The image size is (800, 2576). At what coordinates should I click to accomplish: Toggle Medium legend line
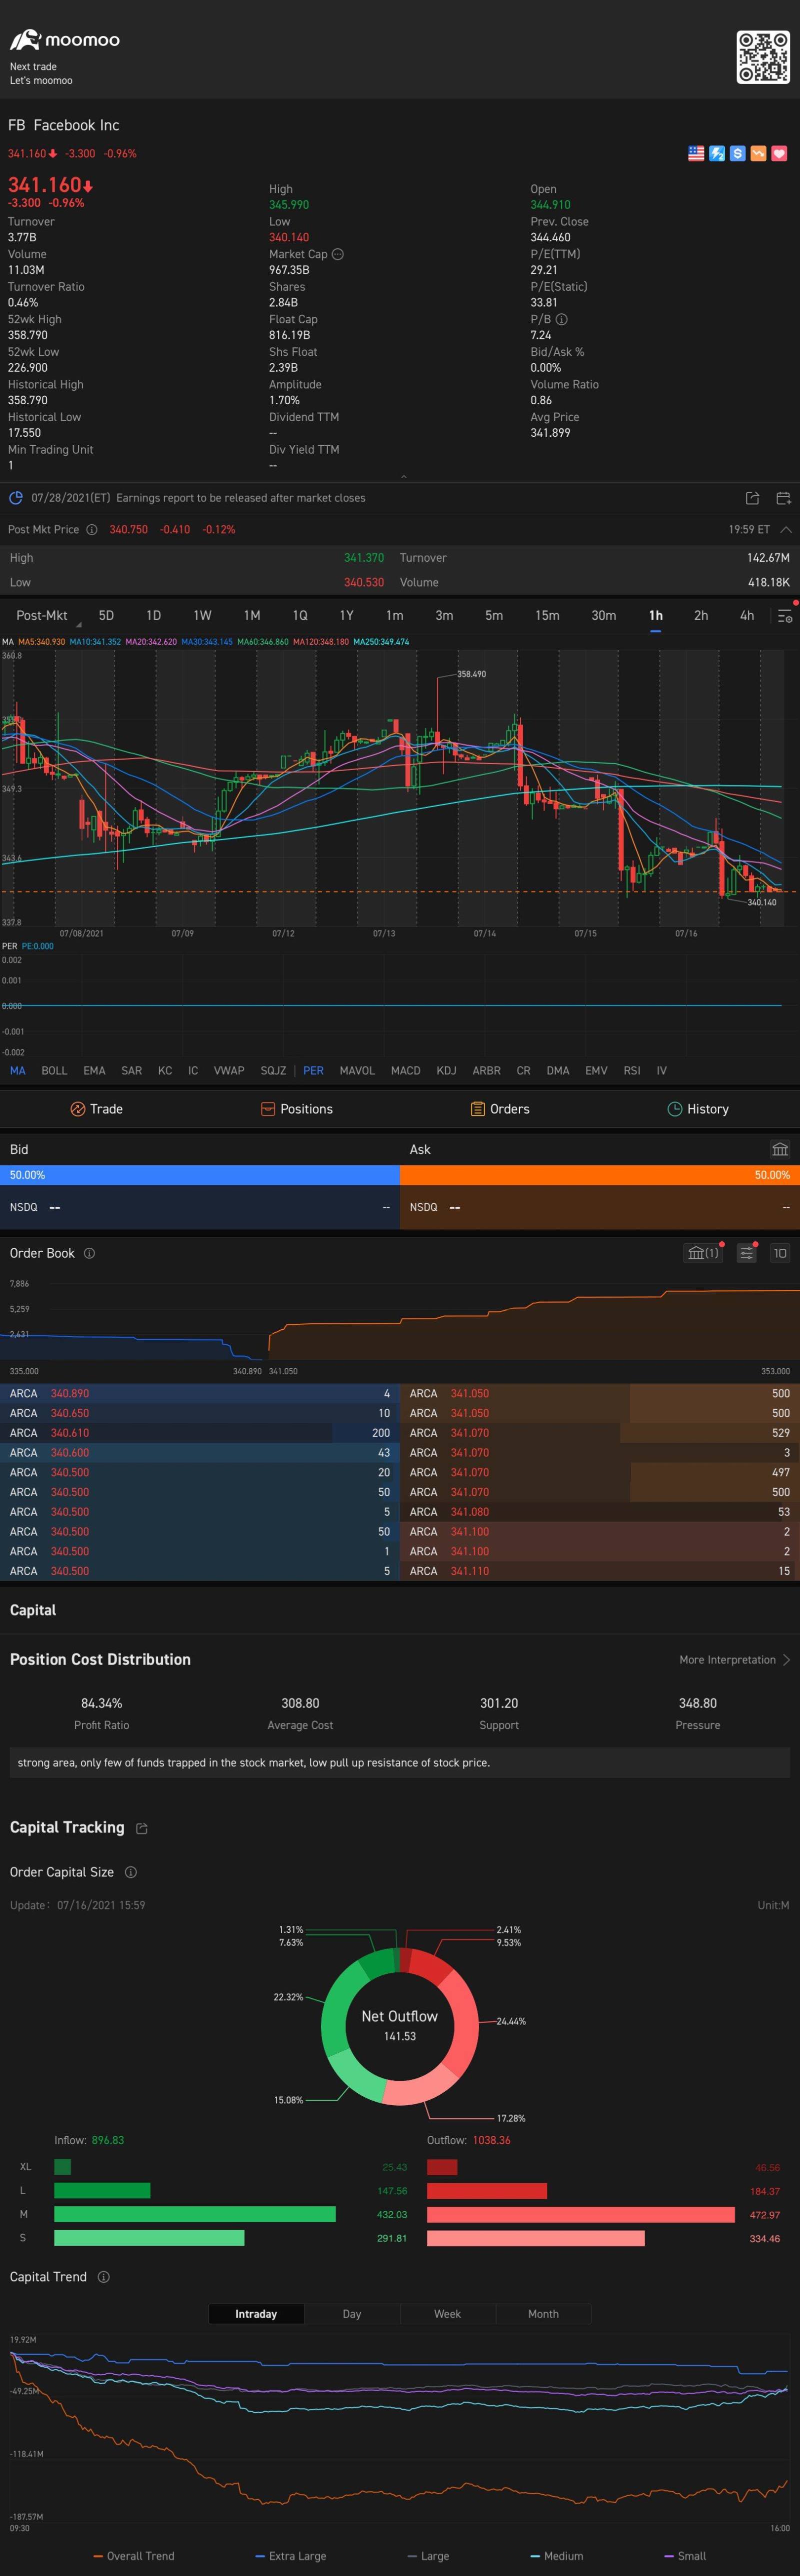556,2556
